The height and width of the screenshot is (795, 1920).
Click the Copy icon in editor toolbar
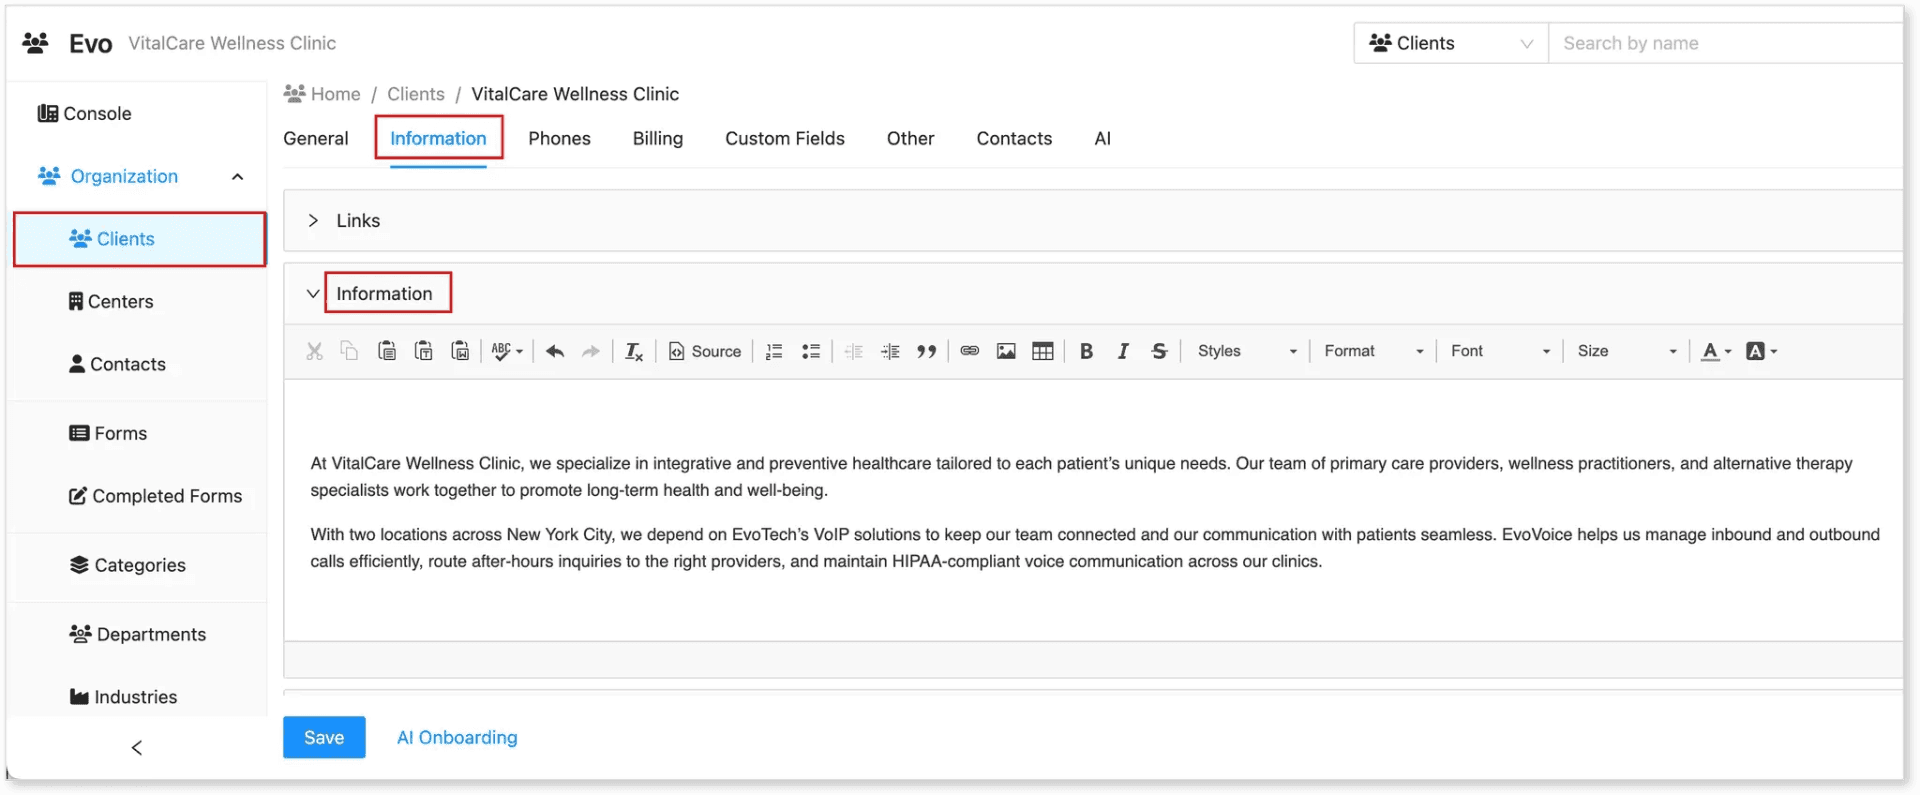coord(349,351)
